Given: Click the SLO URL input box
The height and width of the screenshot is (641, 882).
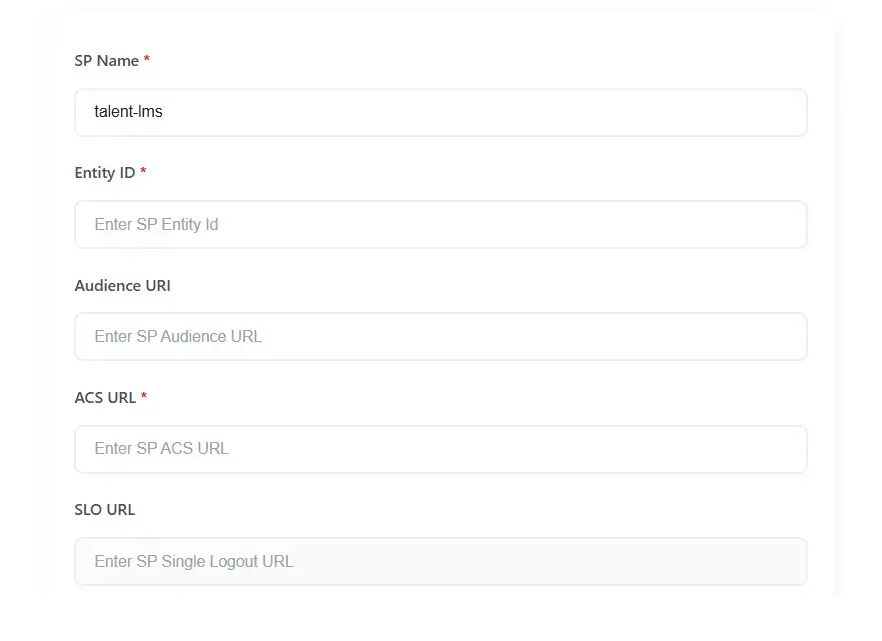Looking at the screenshot, I should pos(440,561).
